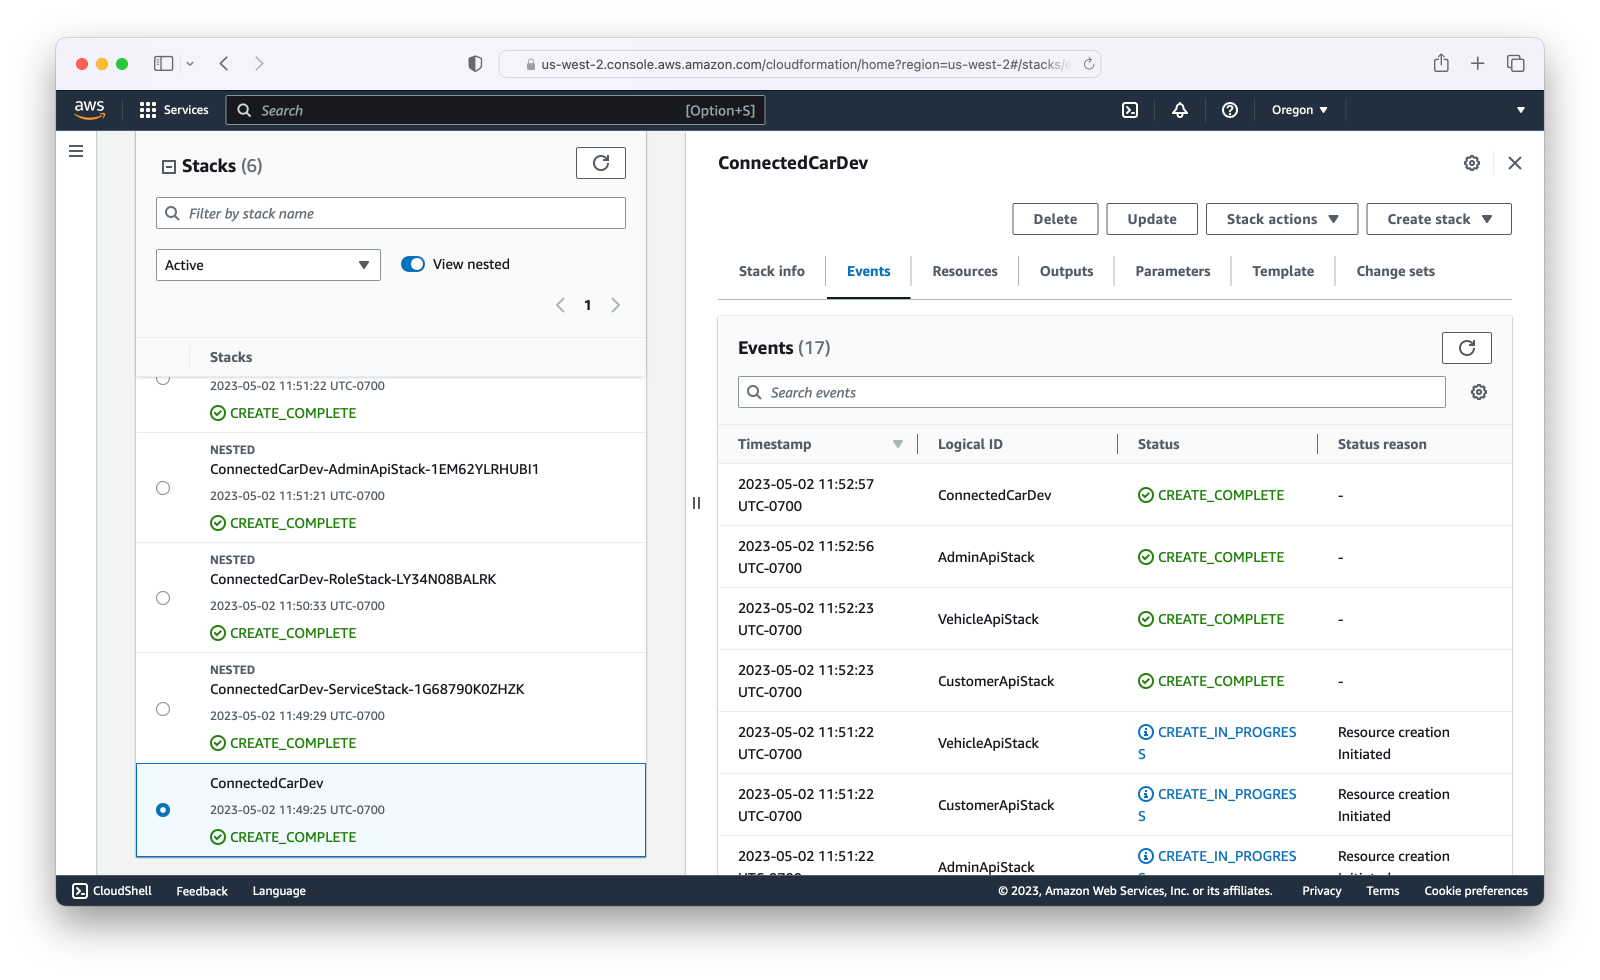This screenshot has height=980, width=1600.
Task: Select the ConnectedCarDev-RoleStack radio button
Action: tap(163, 598)
